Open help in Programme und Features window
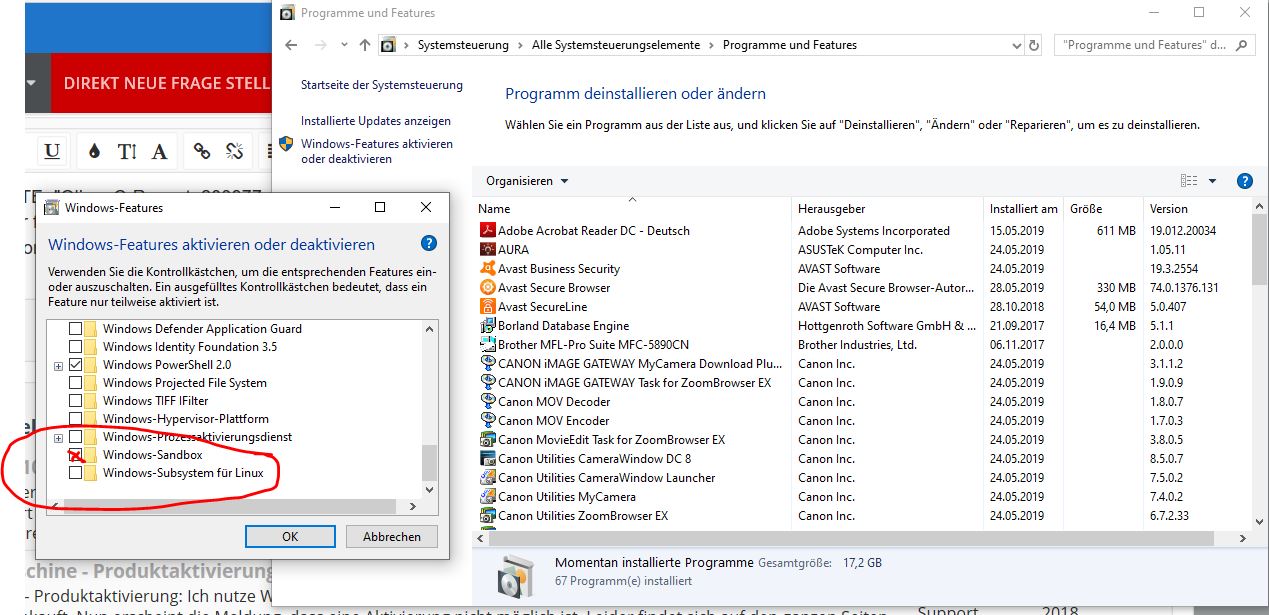1269x615 pixels. tap(1245, 181)
